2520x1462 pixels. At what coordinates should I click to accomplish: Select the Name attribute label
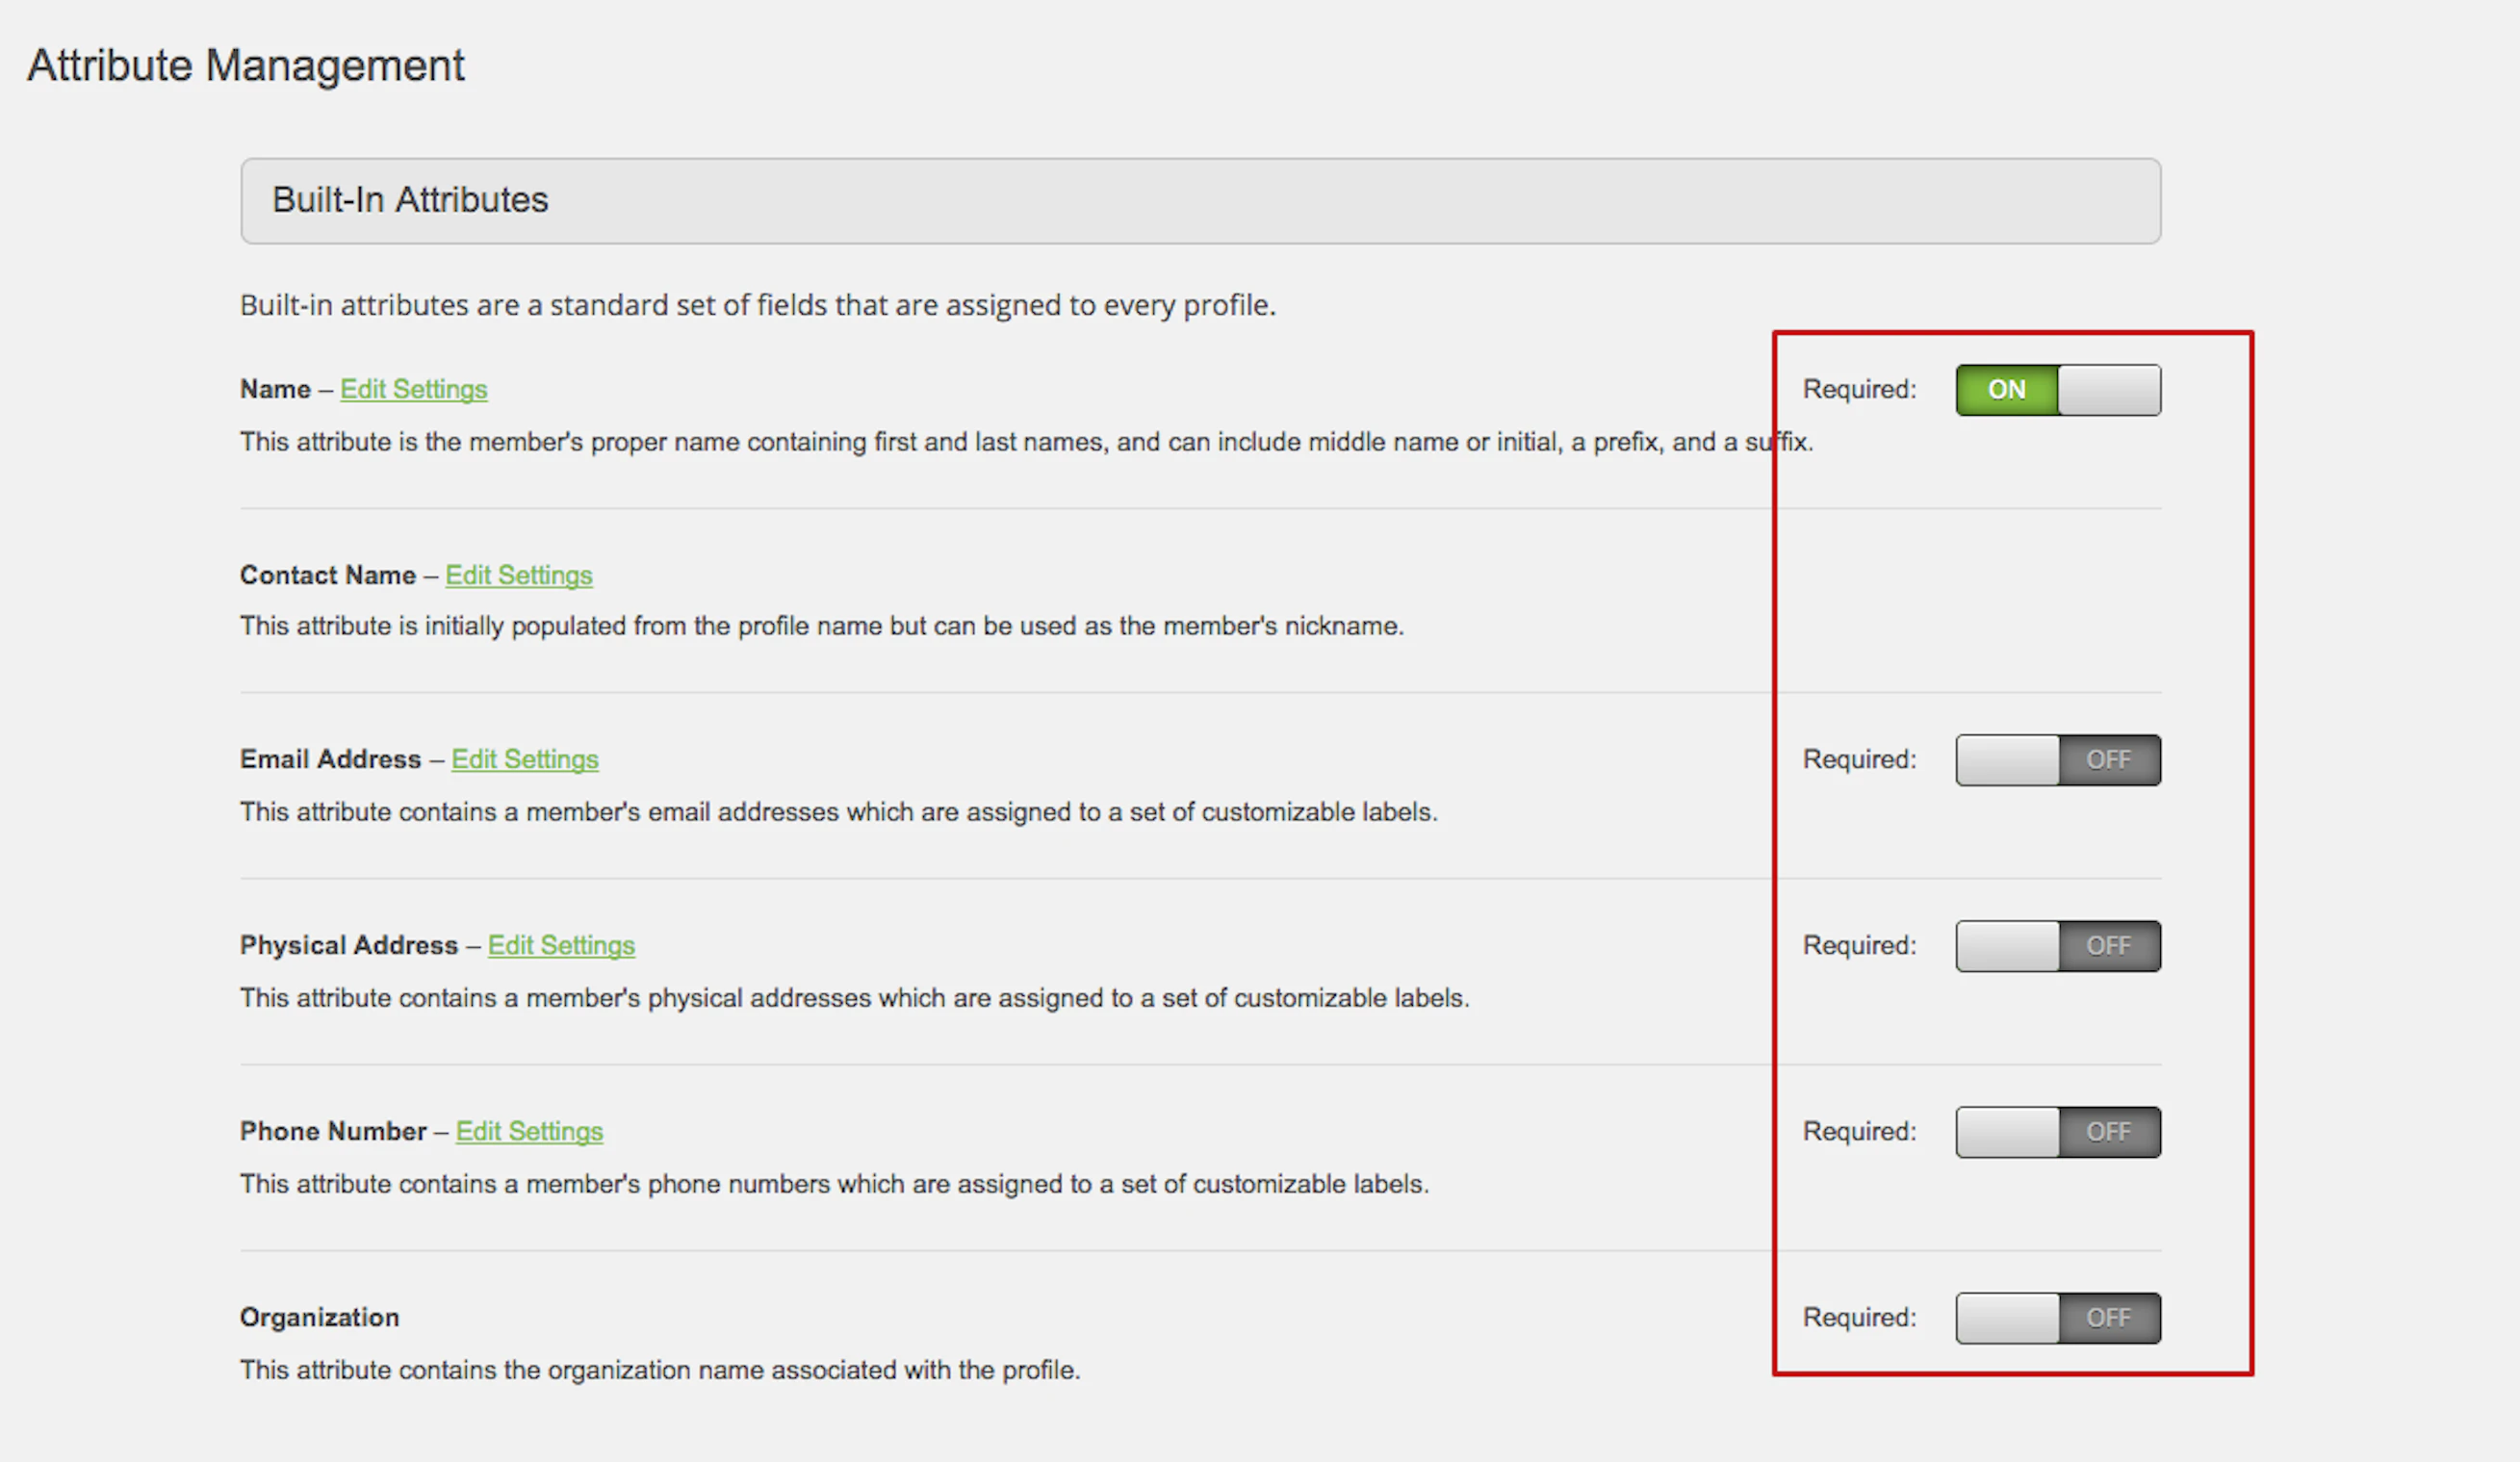click(275, 389)
